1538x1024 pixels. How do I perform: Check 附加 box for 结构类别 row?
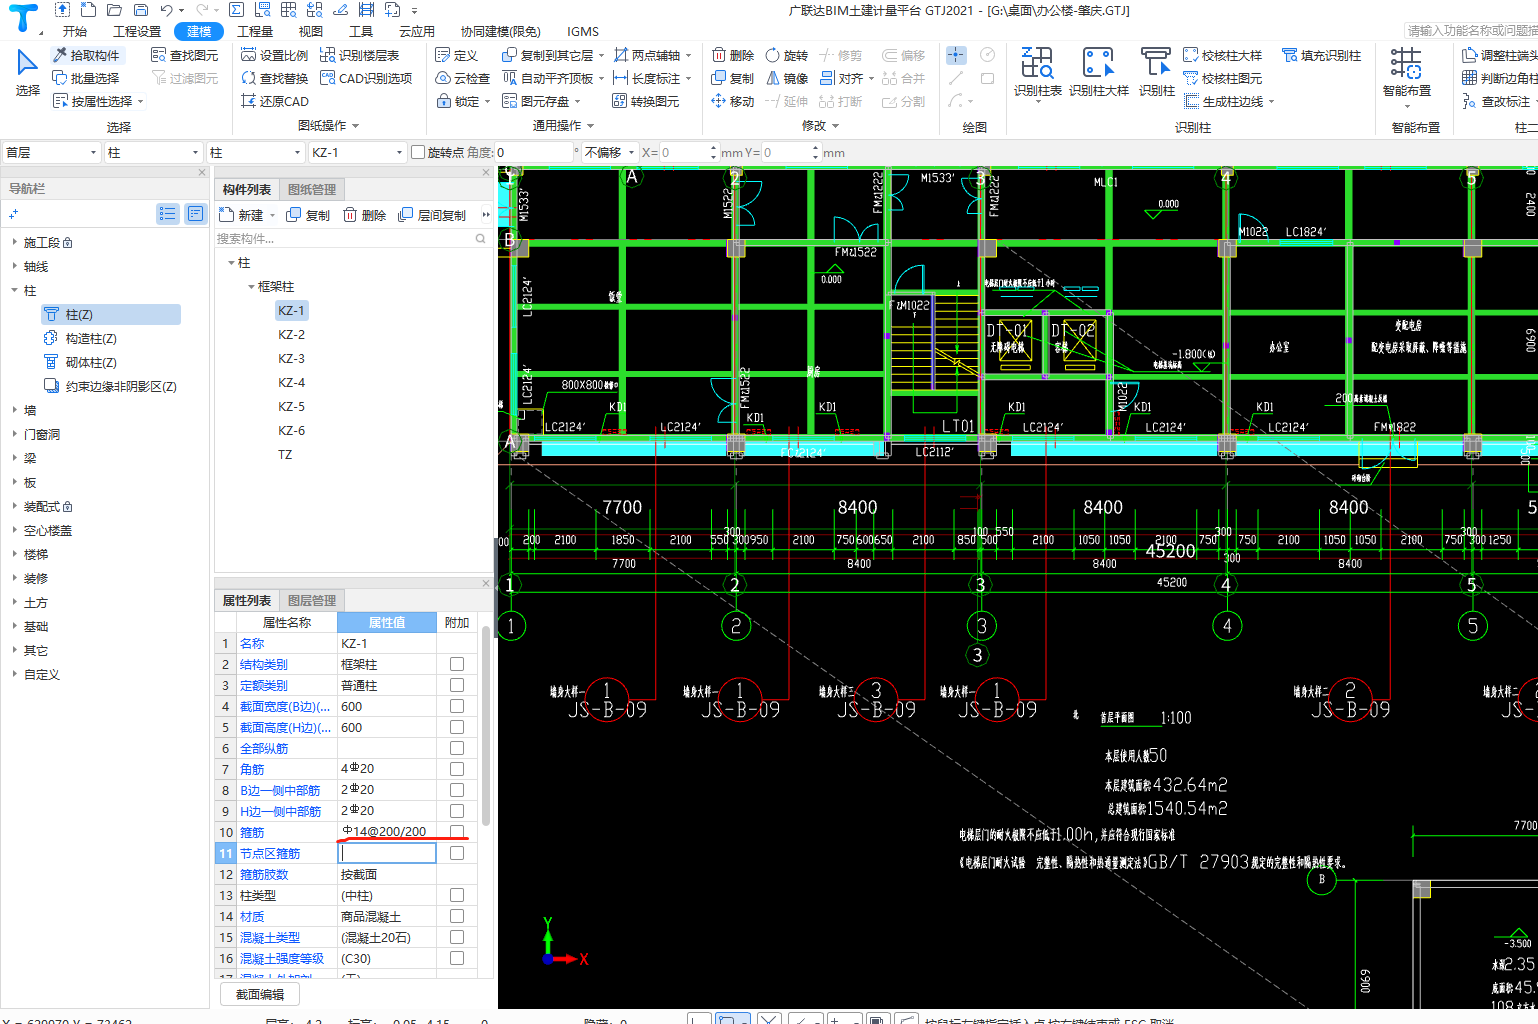pyautogui.click(x=457, y=664)
